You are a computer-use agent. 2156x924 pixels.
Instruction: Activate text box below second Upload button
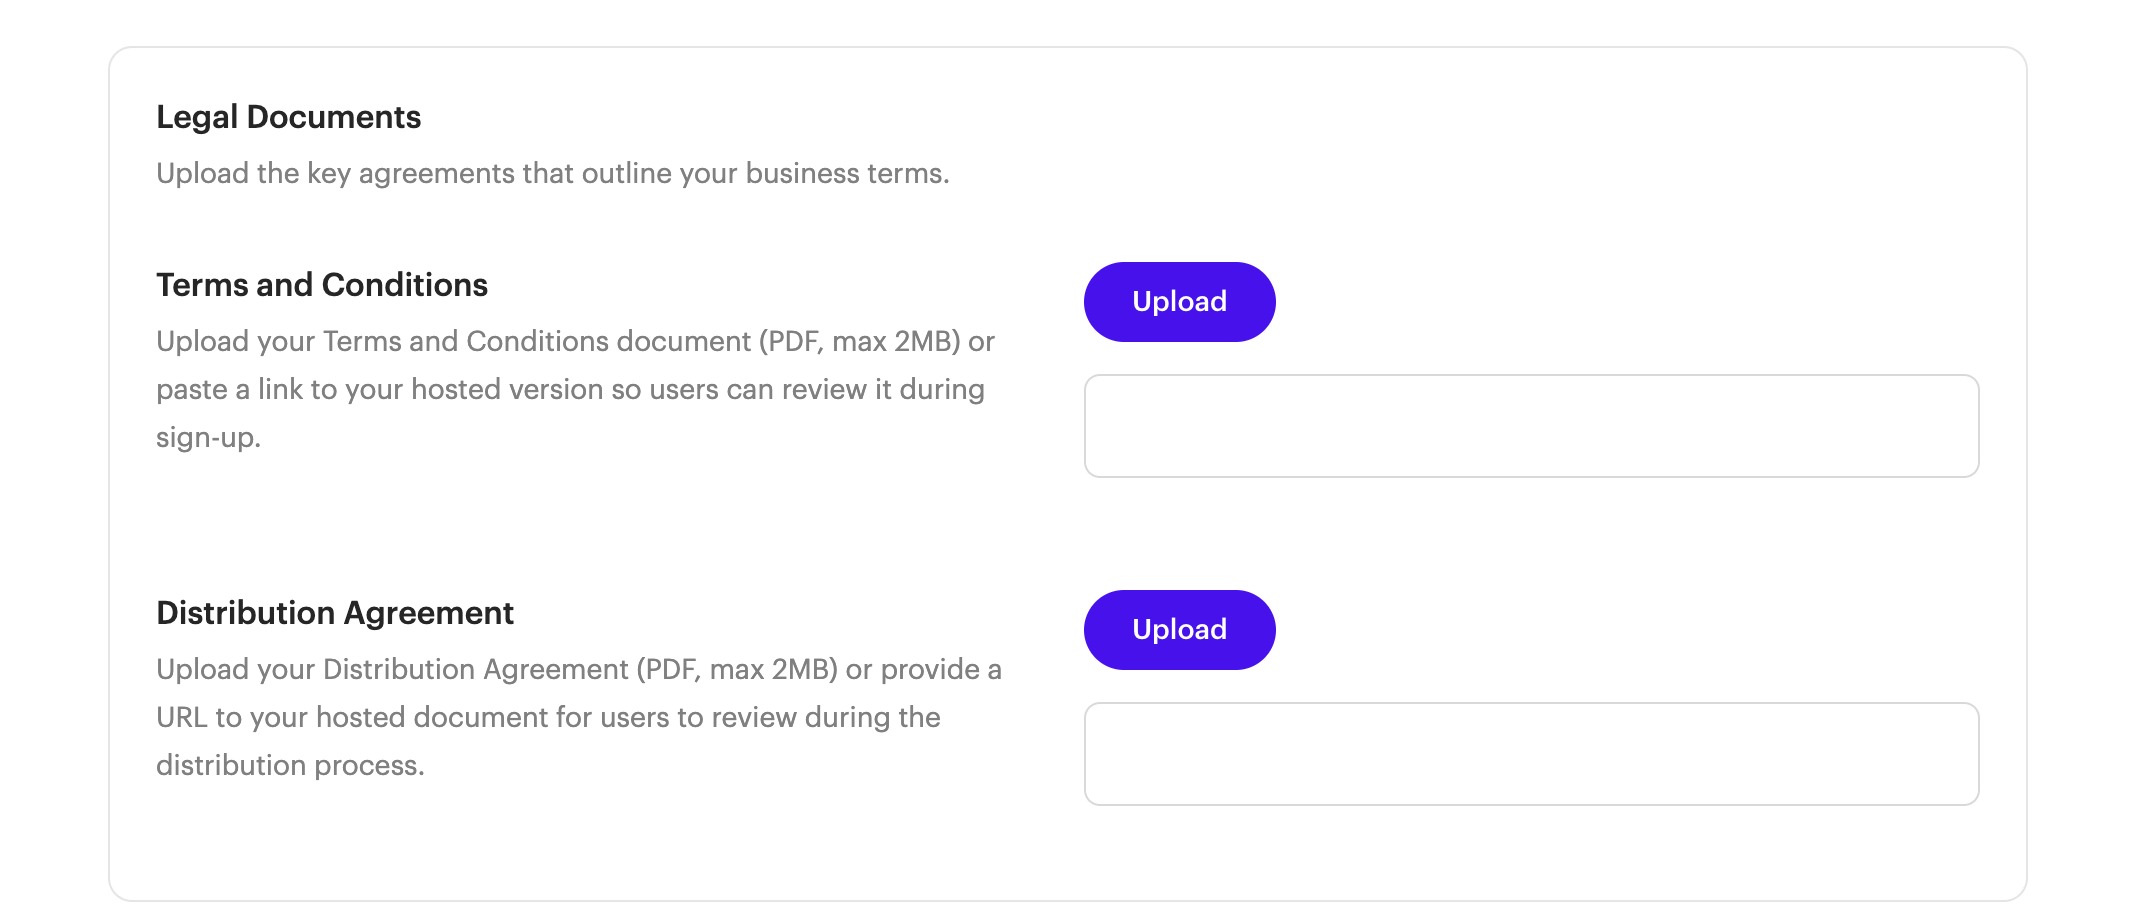(1531, 754)
